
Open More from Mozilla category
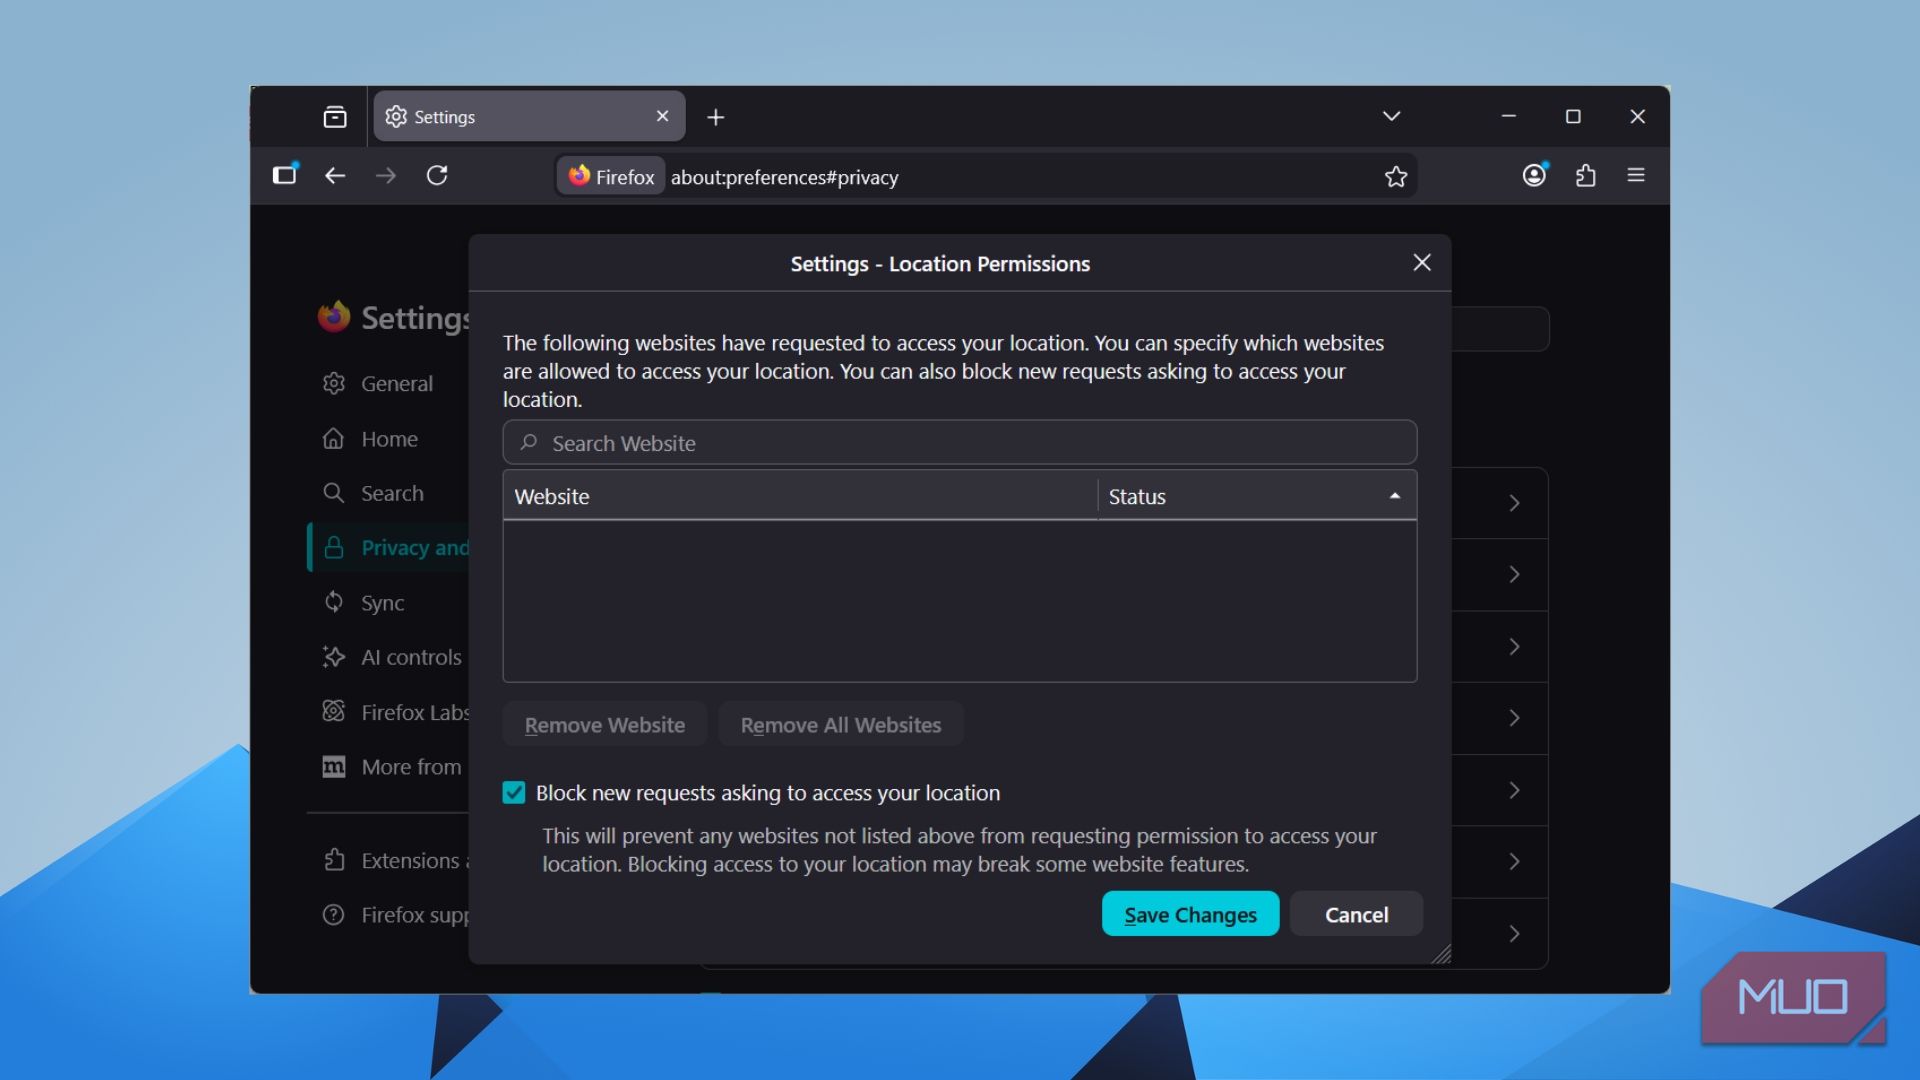click(388, 767)
